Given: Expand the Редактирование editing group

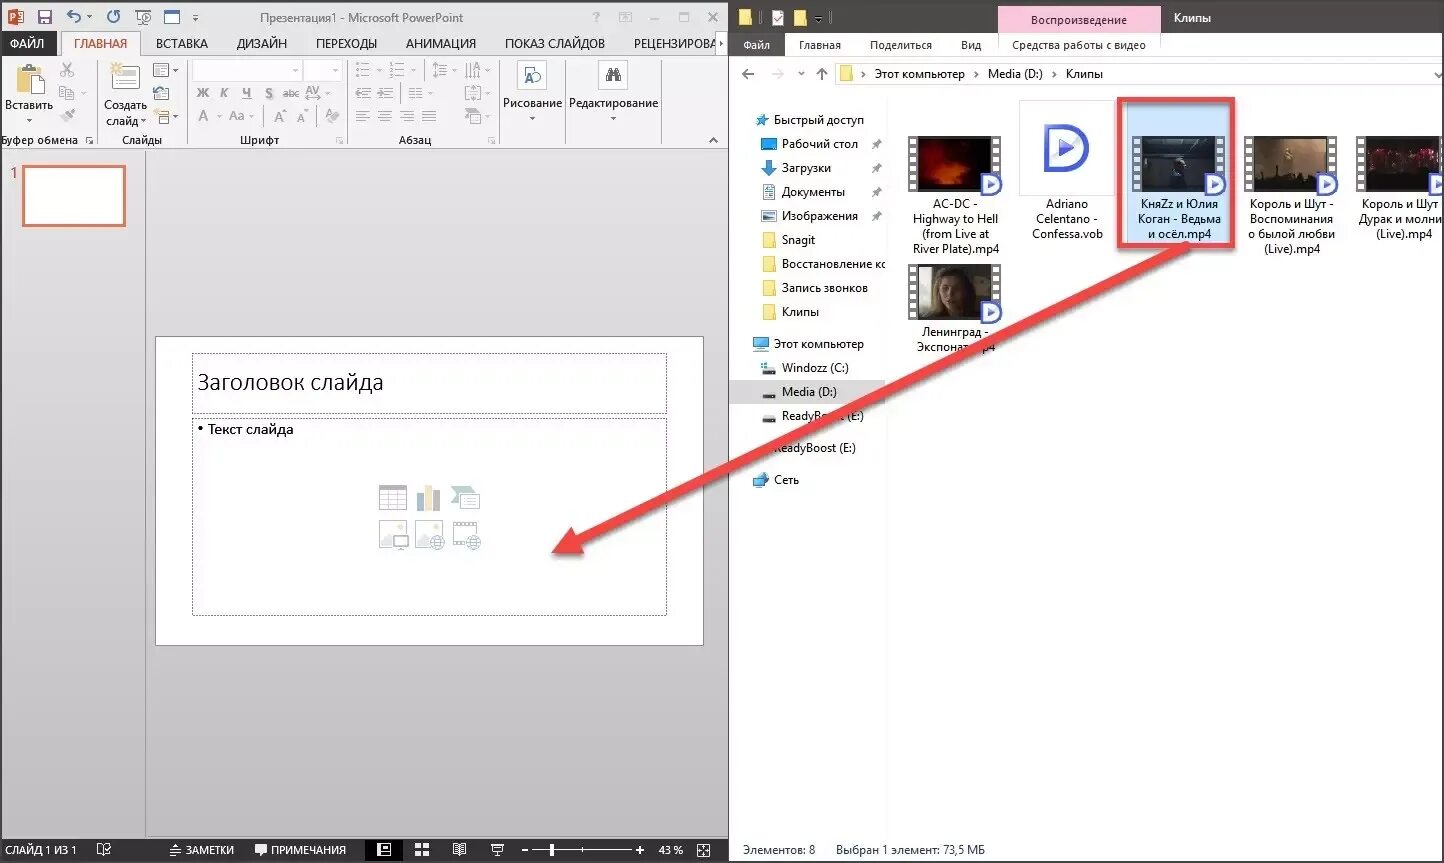Looking at the screenshot, I should click(613, 92).
